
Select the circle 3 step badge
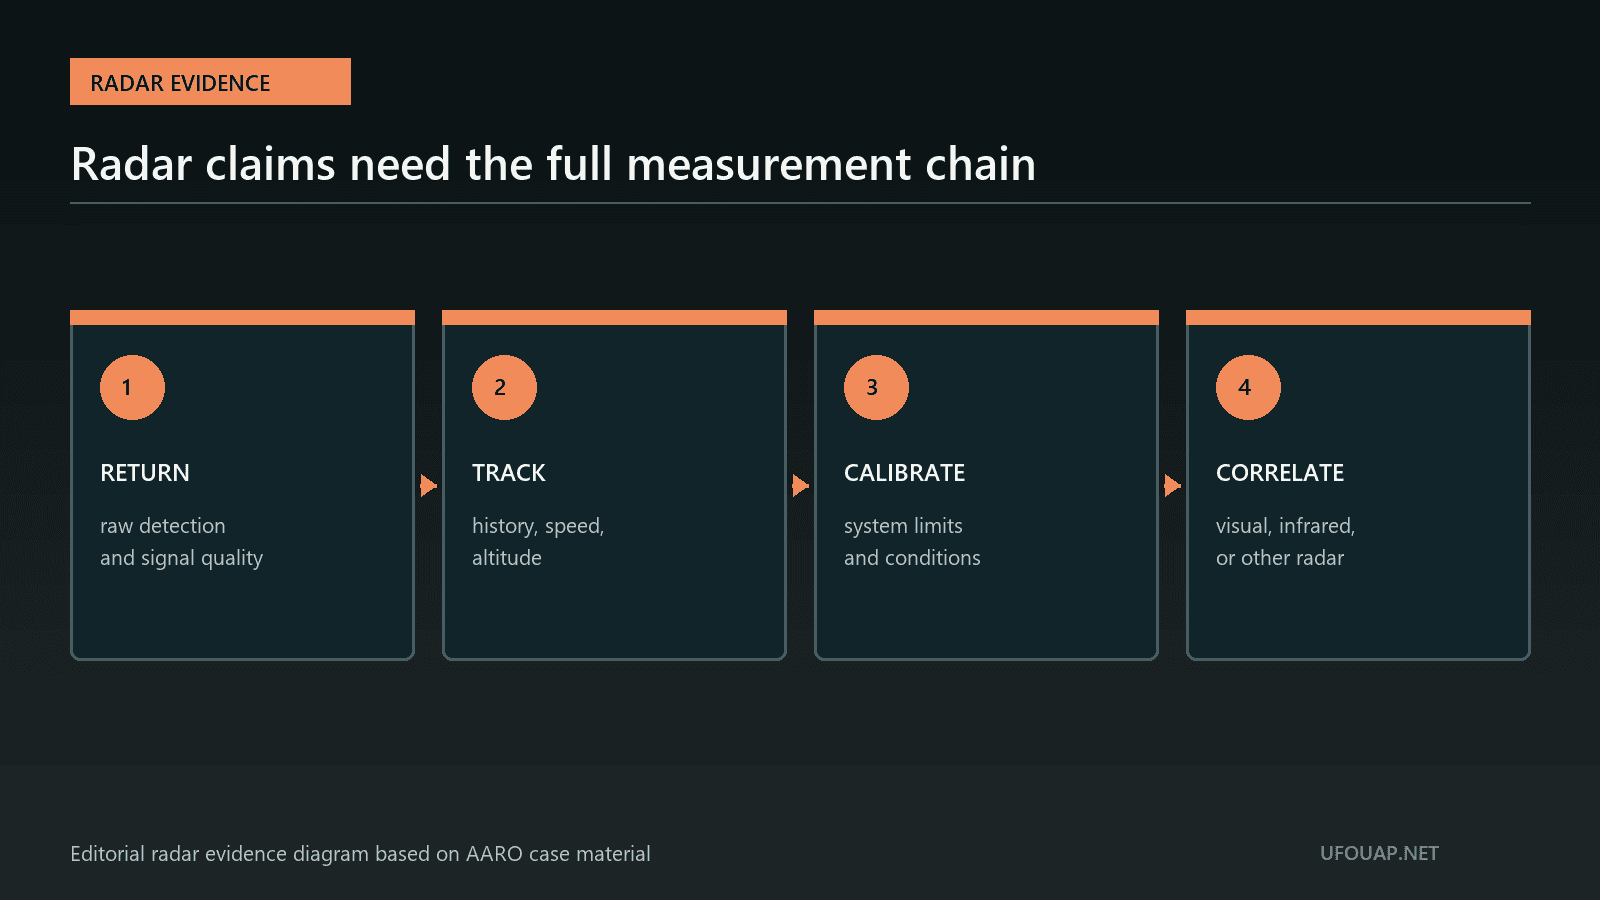pyautogui.click(x=876, y=387)
